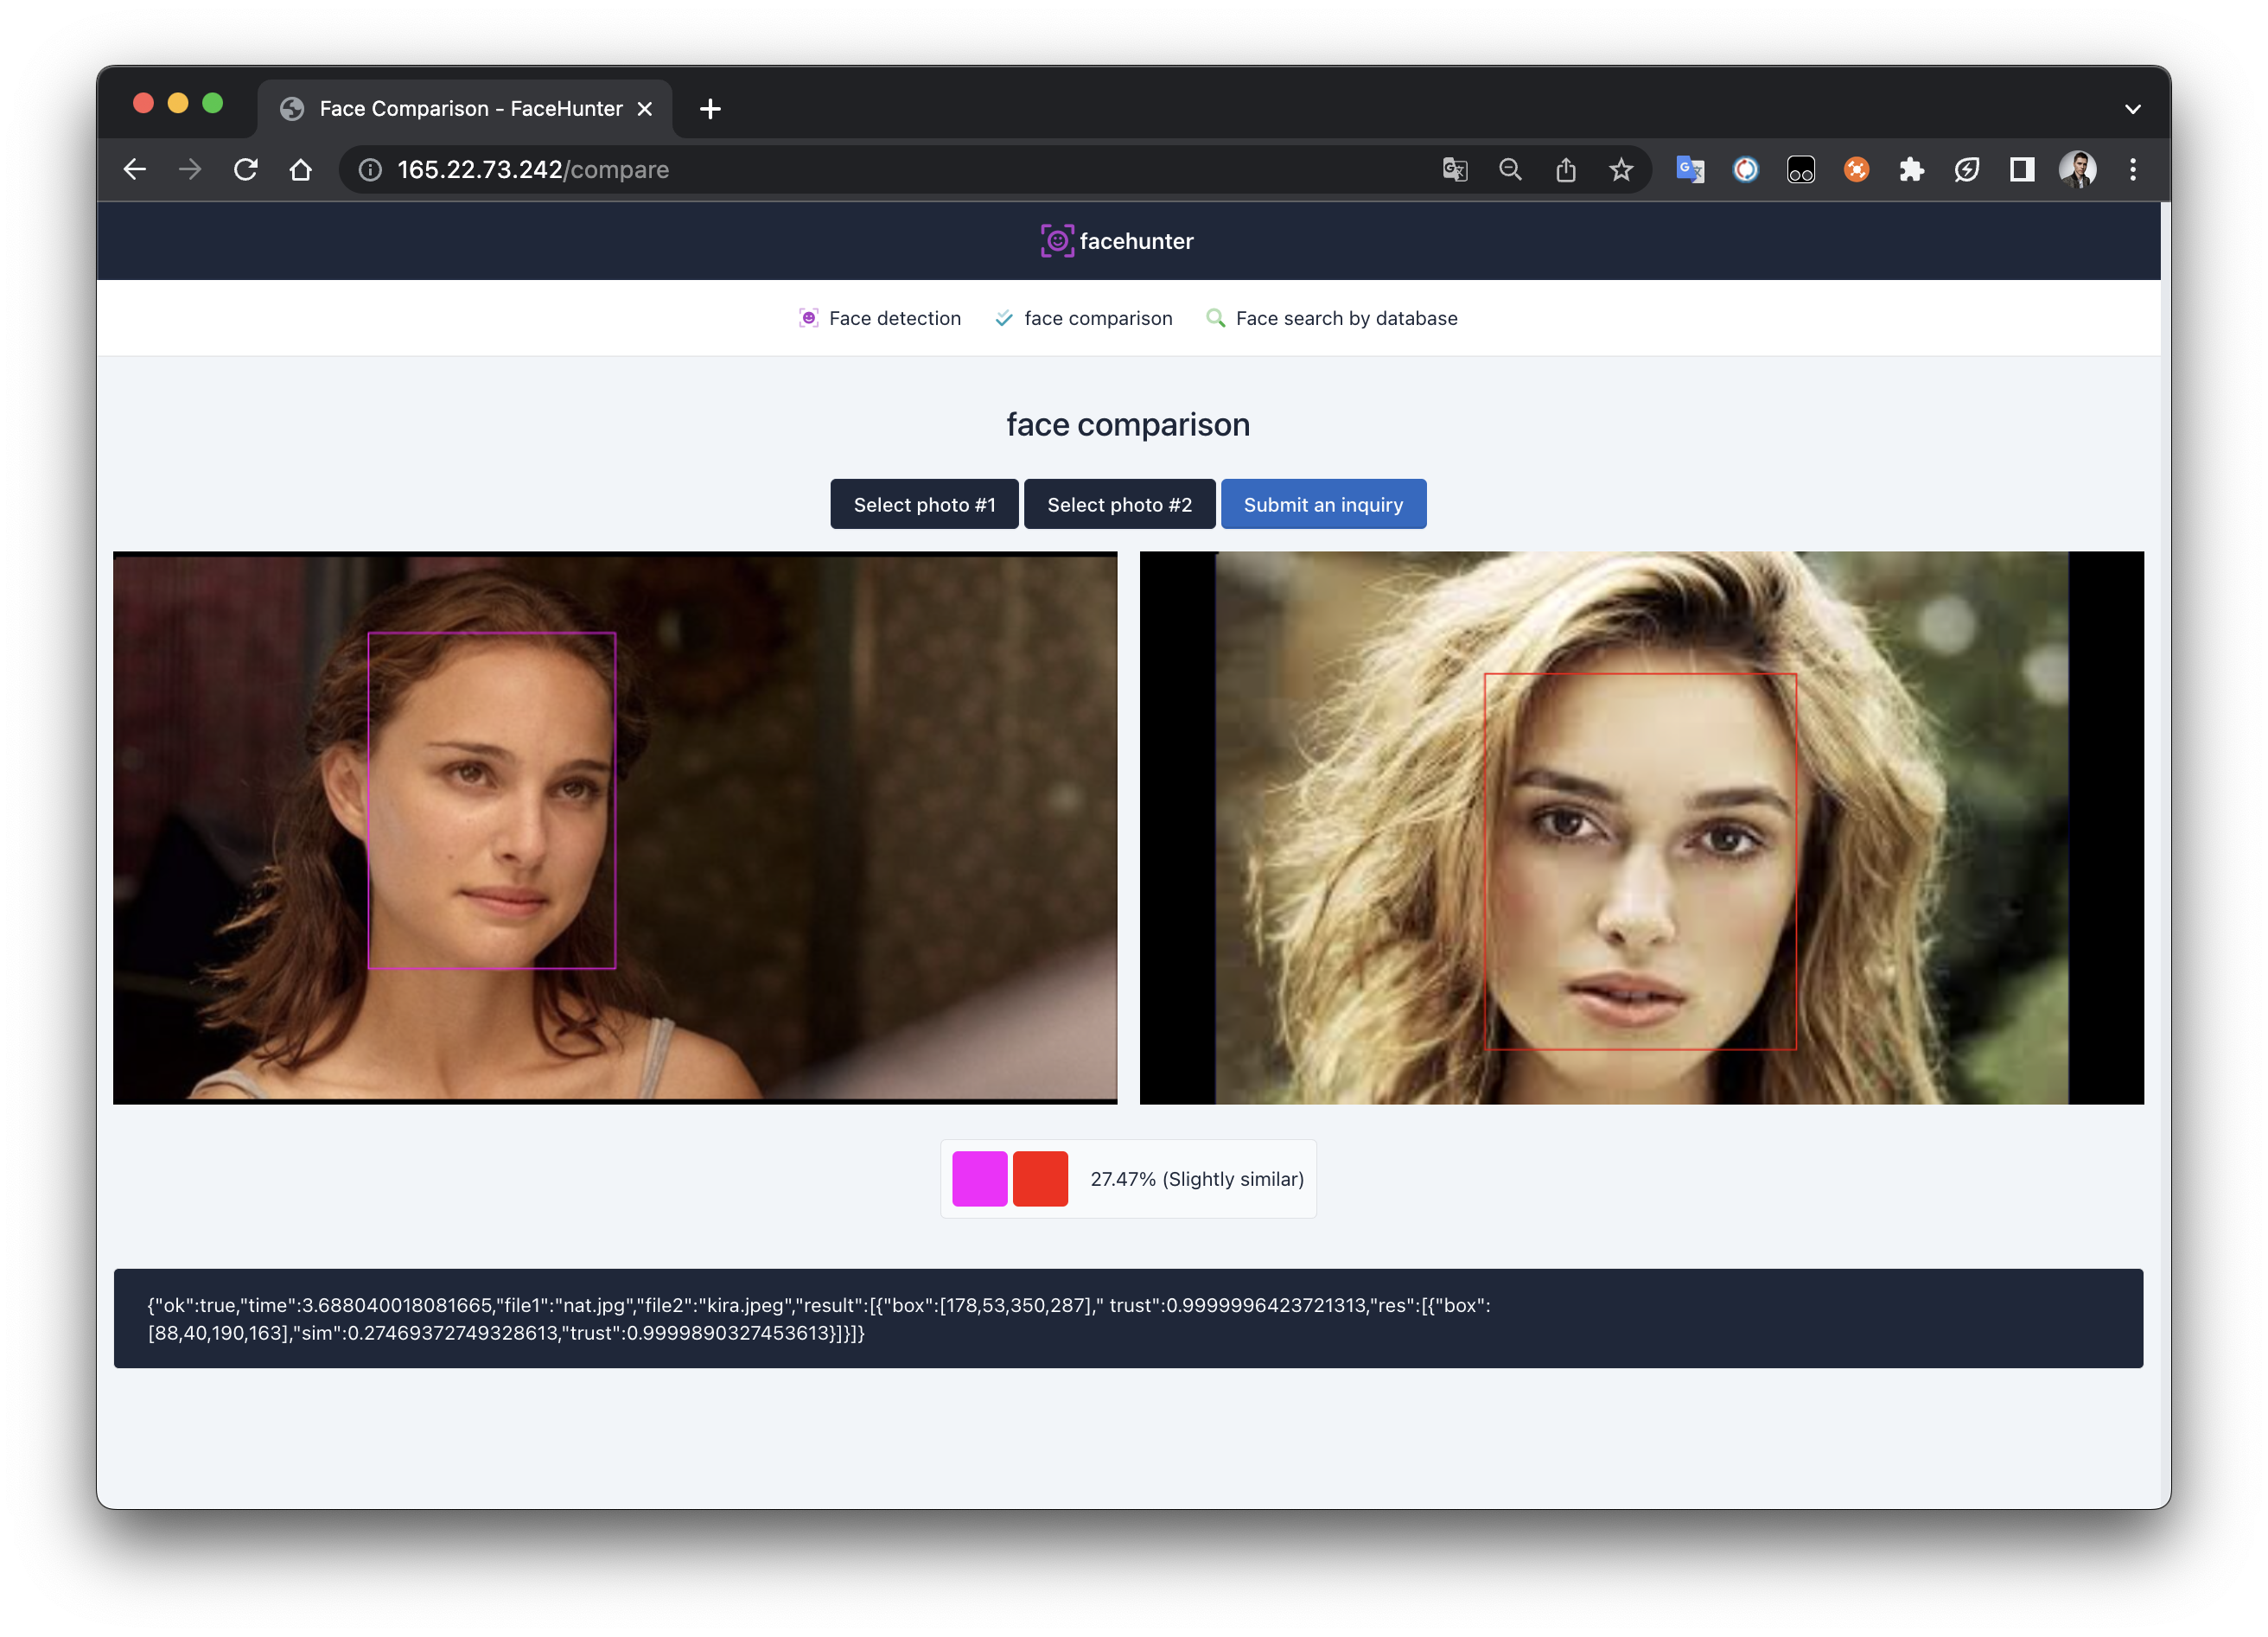Open the Chrome three-dot menu
The width and height of the screenshot is (2268, 1637).
click(2133, 170)
